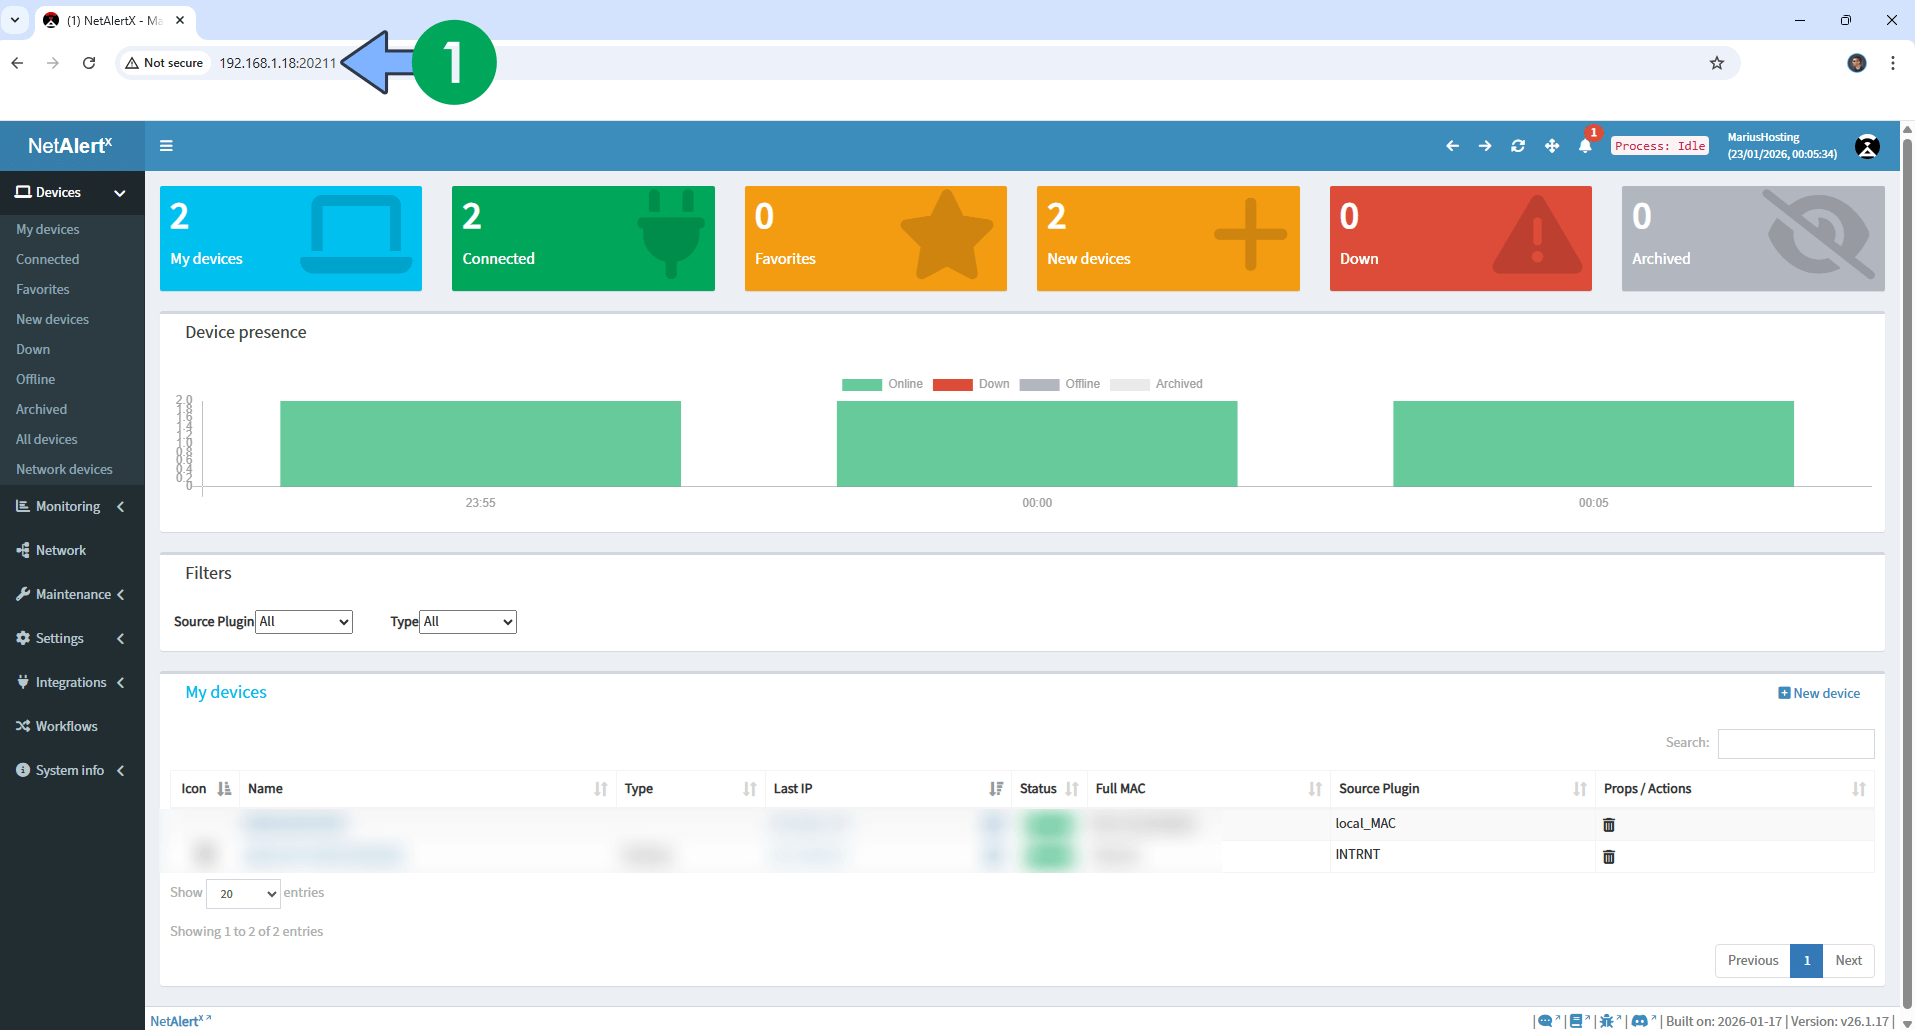Delete the INTRNT device via trash icon
The width and height of the screenshot is (1915, 1030).
pyautogui.click(x=1609, y=856)
